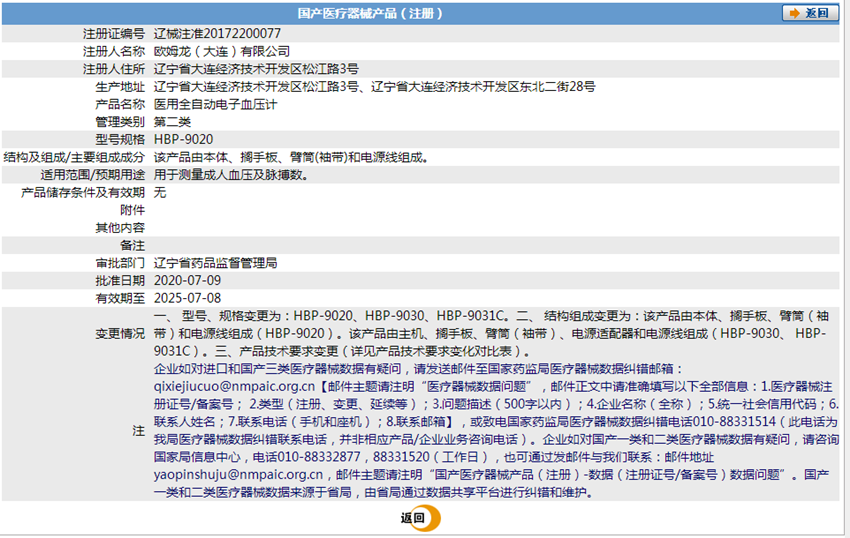
Task: Click intended use text 用于测量成人血压及脉搏数
Action: coord(231,175)
